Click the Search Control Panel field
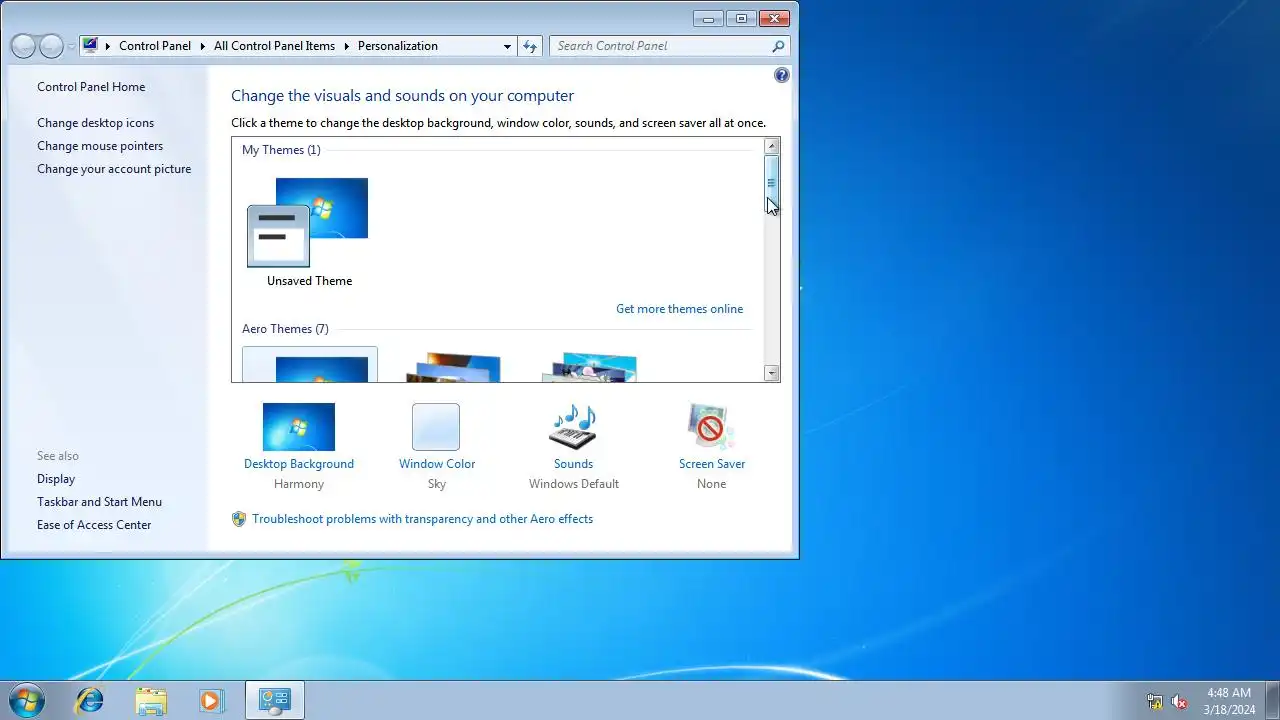Image resolution: width=1280 pixels, height=720 pixels. (670, 46)
